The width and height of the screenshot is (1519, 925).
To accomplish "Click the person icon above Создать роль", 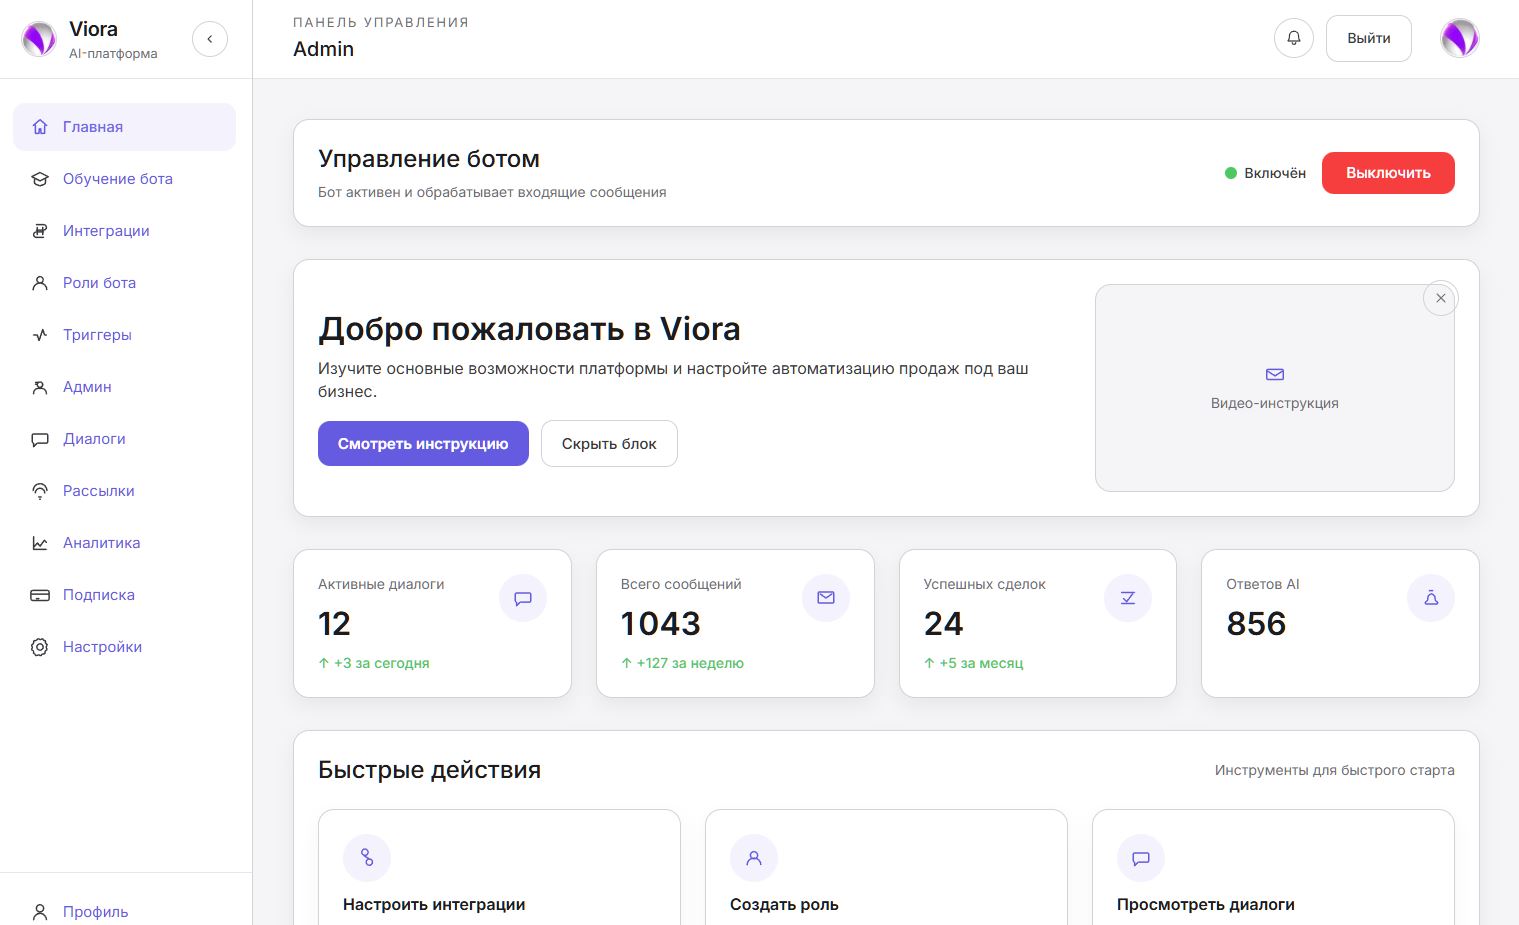I will tap(754, 858).
